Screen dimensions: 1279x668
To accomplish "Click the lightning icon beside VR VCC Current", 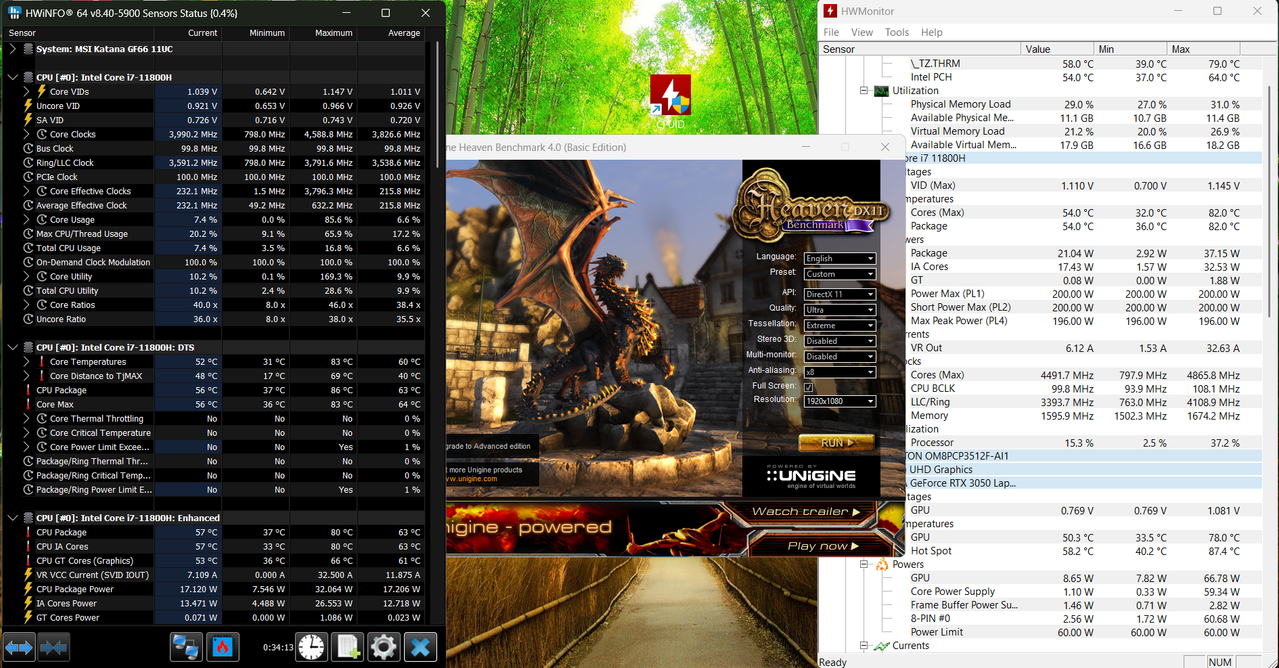I will (28, 575).
